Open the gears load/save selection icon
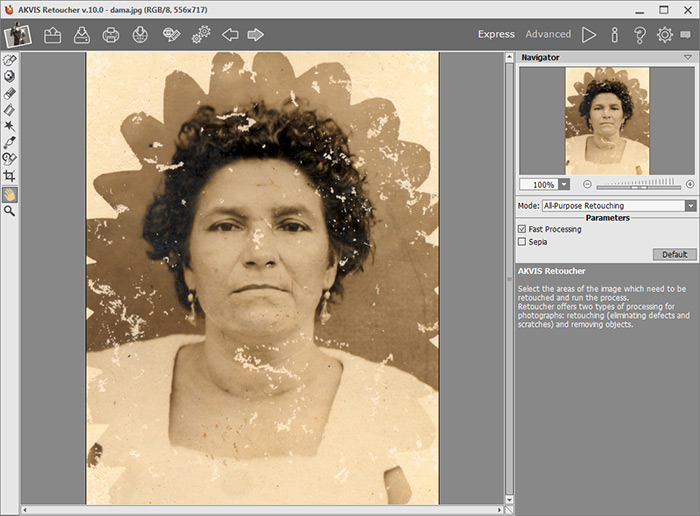The image size is (700, 516). pos(201,35)
